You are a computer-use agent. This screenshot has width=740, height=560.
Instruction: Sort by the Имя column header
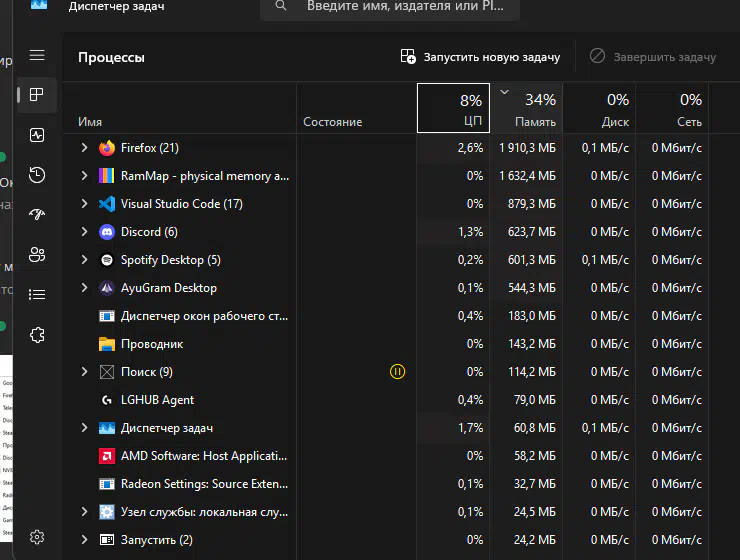(x=179, y=108)
